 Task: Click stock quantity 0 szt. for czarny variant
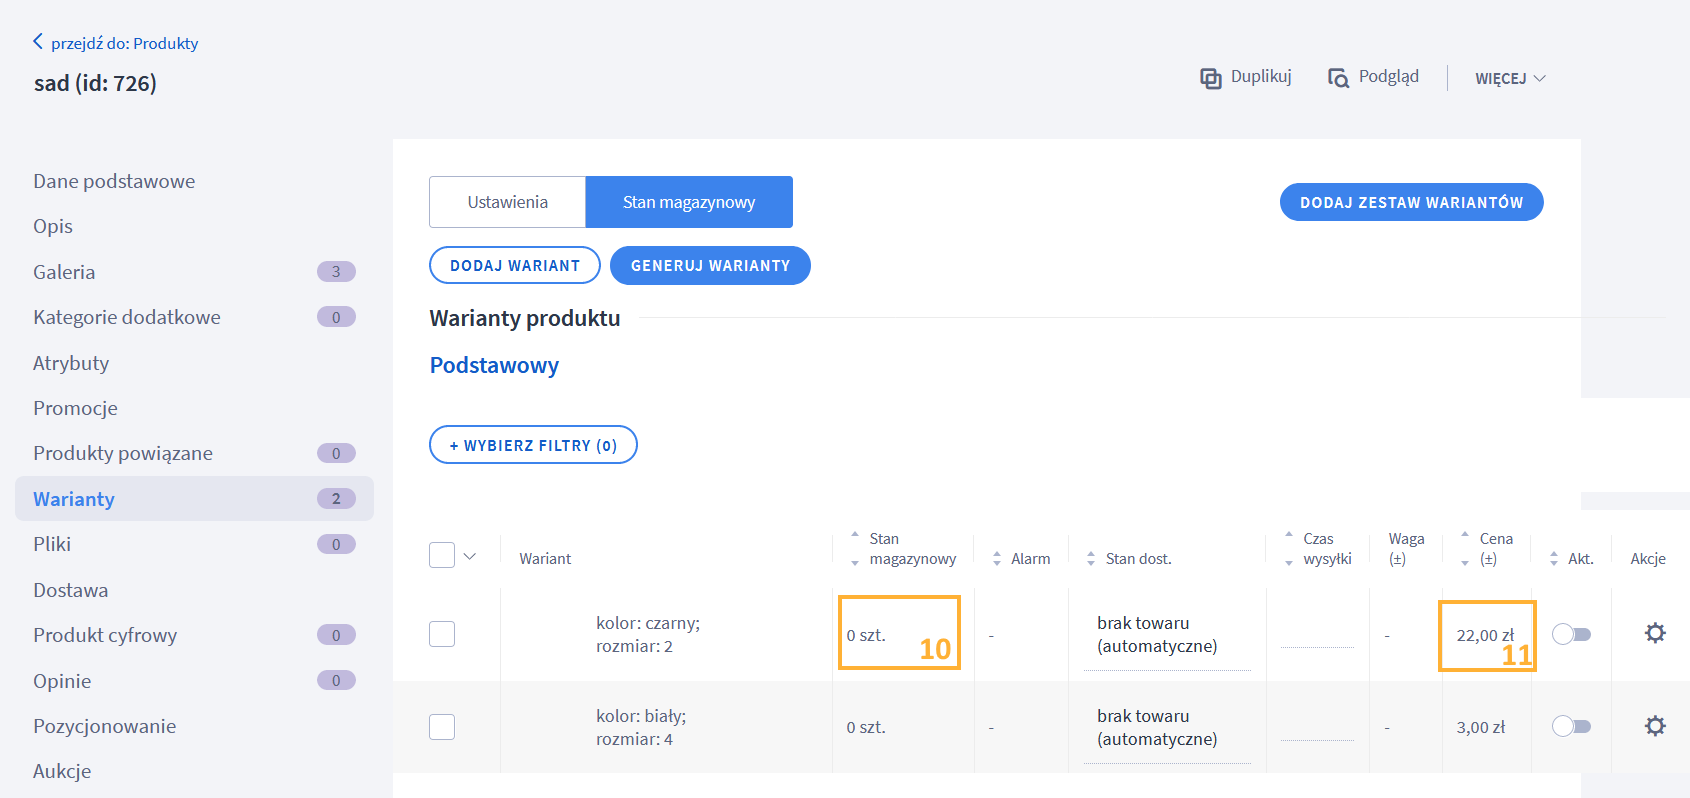(866, 635)
